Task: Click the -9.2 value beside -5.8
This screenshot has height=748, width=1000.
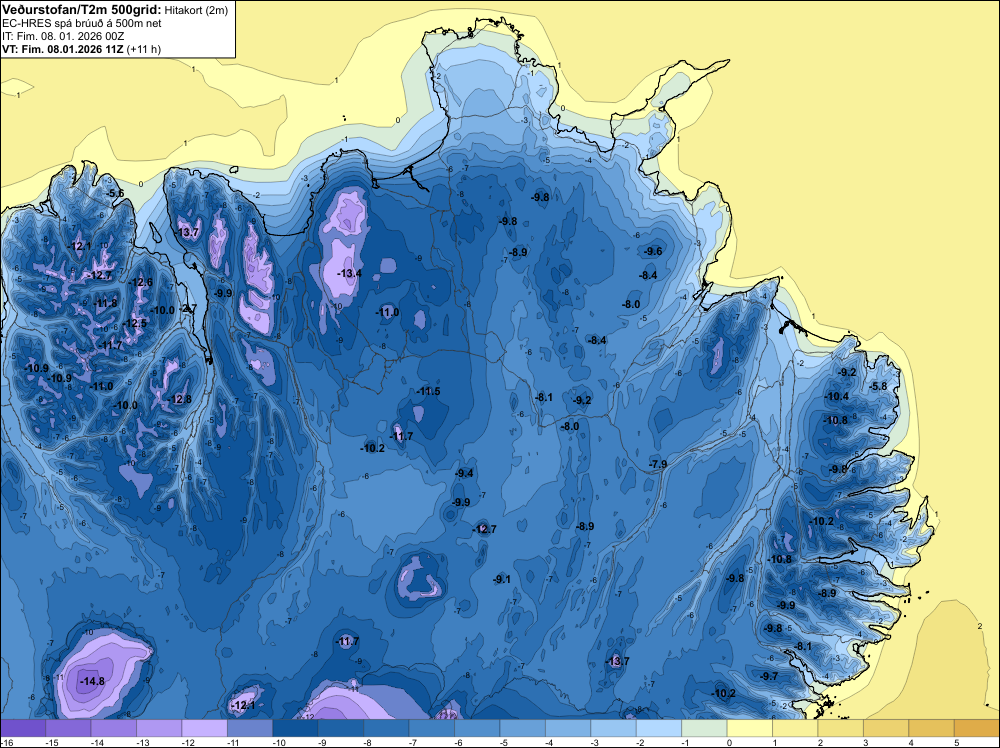Action: 848,372
